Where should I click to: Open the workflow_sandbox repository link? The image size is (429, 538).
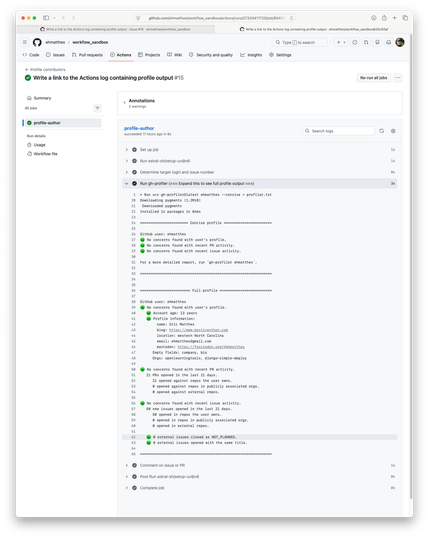click(90, 42)
